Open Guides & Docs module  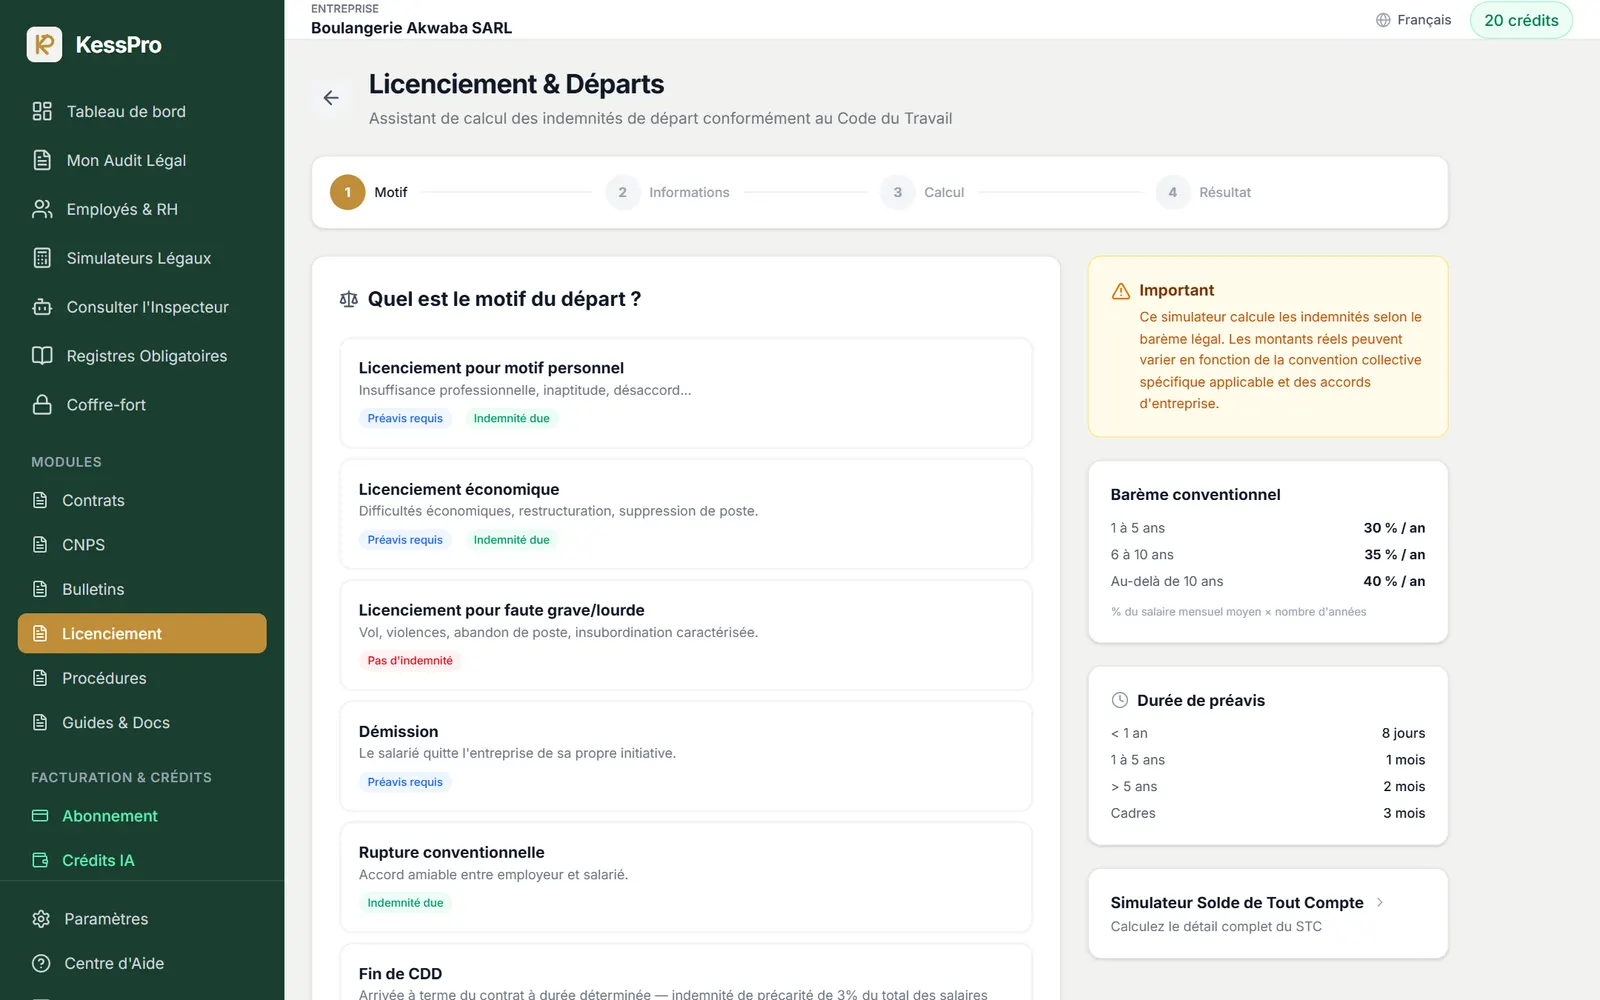pos(142,722)
